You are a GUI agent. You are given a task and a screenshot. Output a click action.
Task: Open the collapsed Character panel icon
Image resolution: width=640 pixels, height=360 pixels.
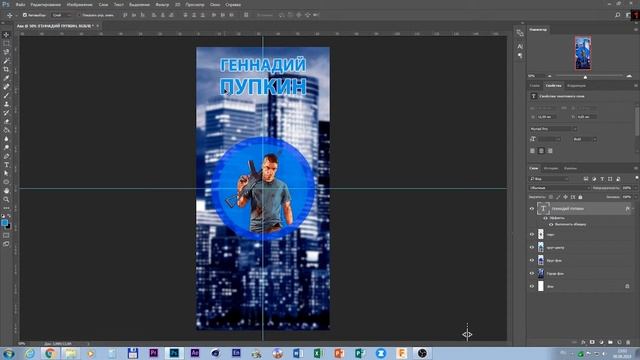[x=520, y=46]
